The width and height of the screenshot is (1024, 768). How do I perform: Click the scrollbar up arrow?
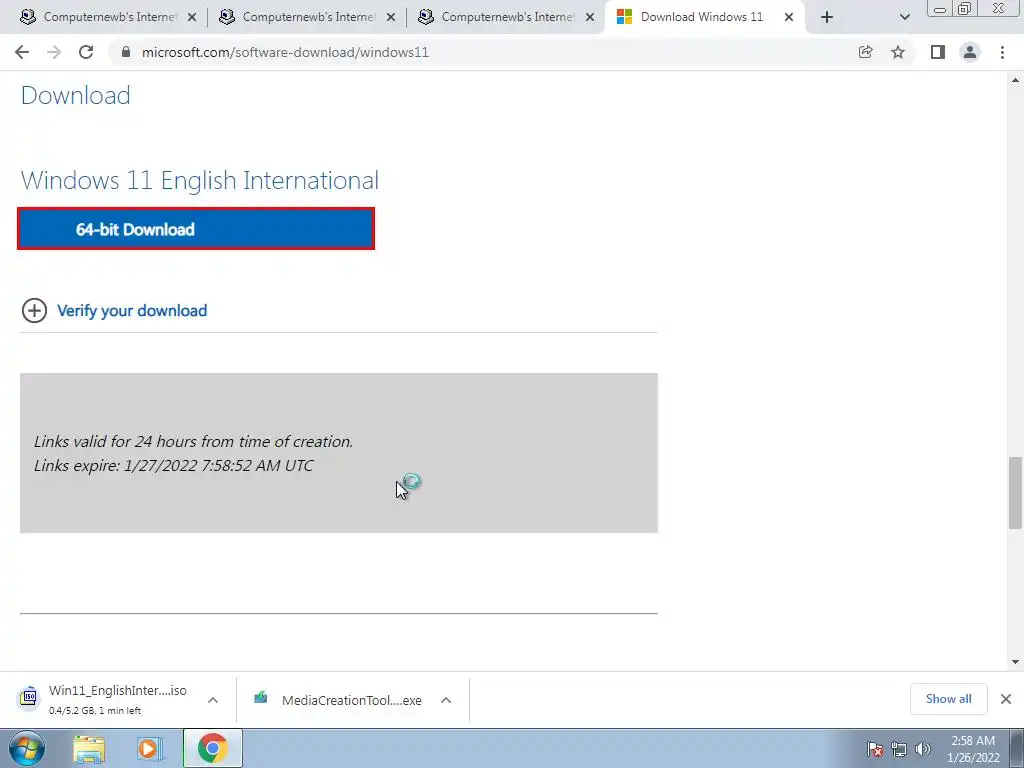(1015, 80)
